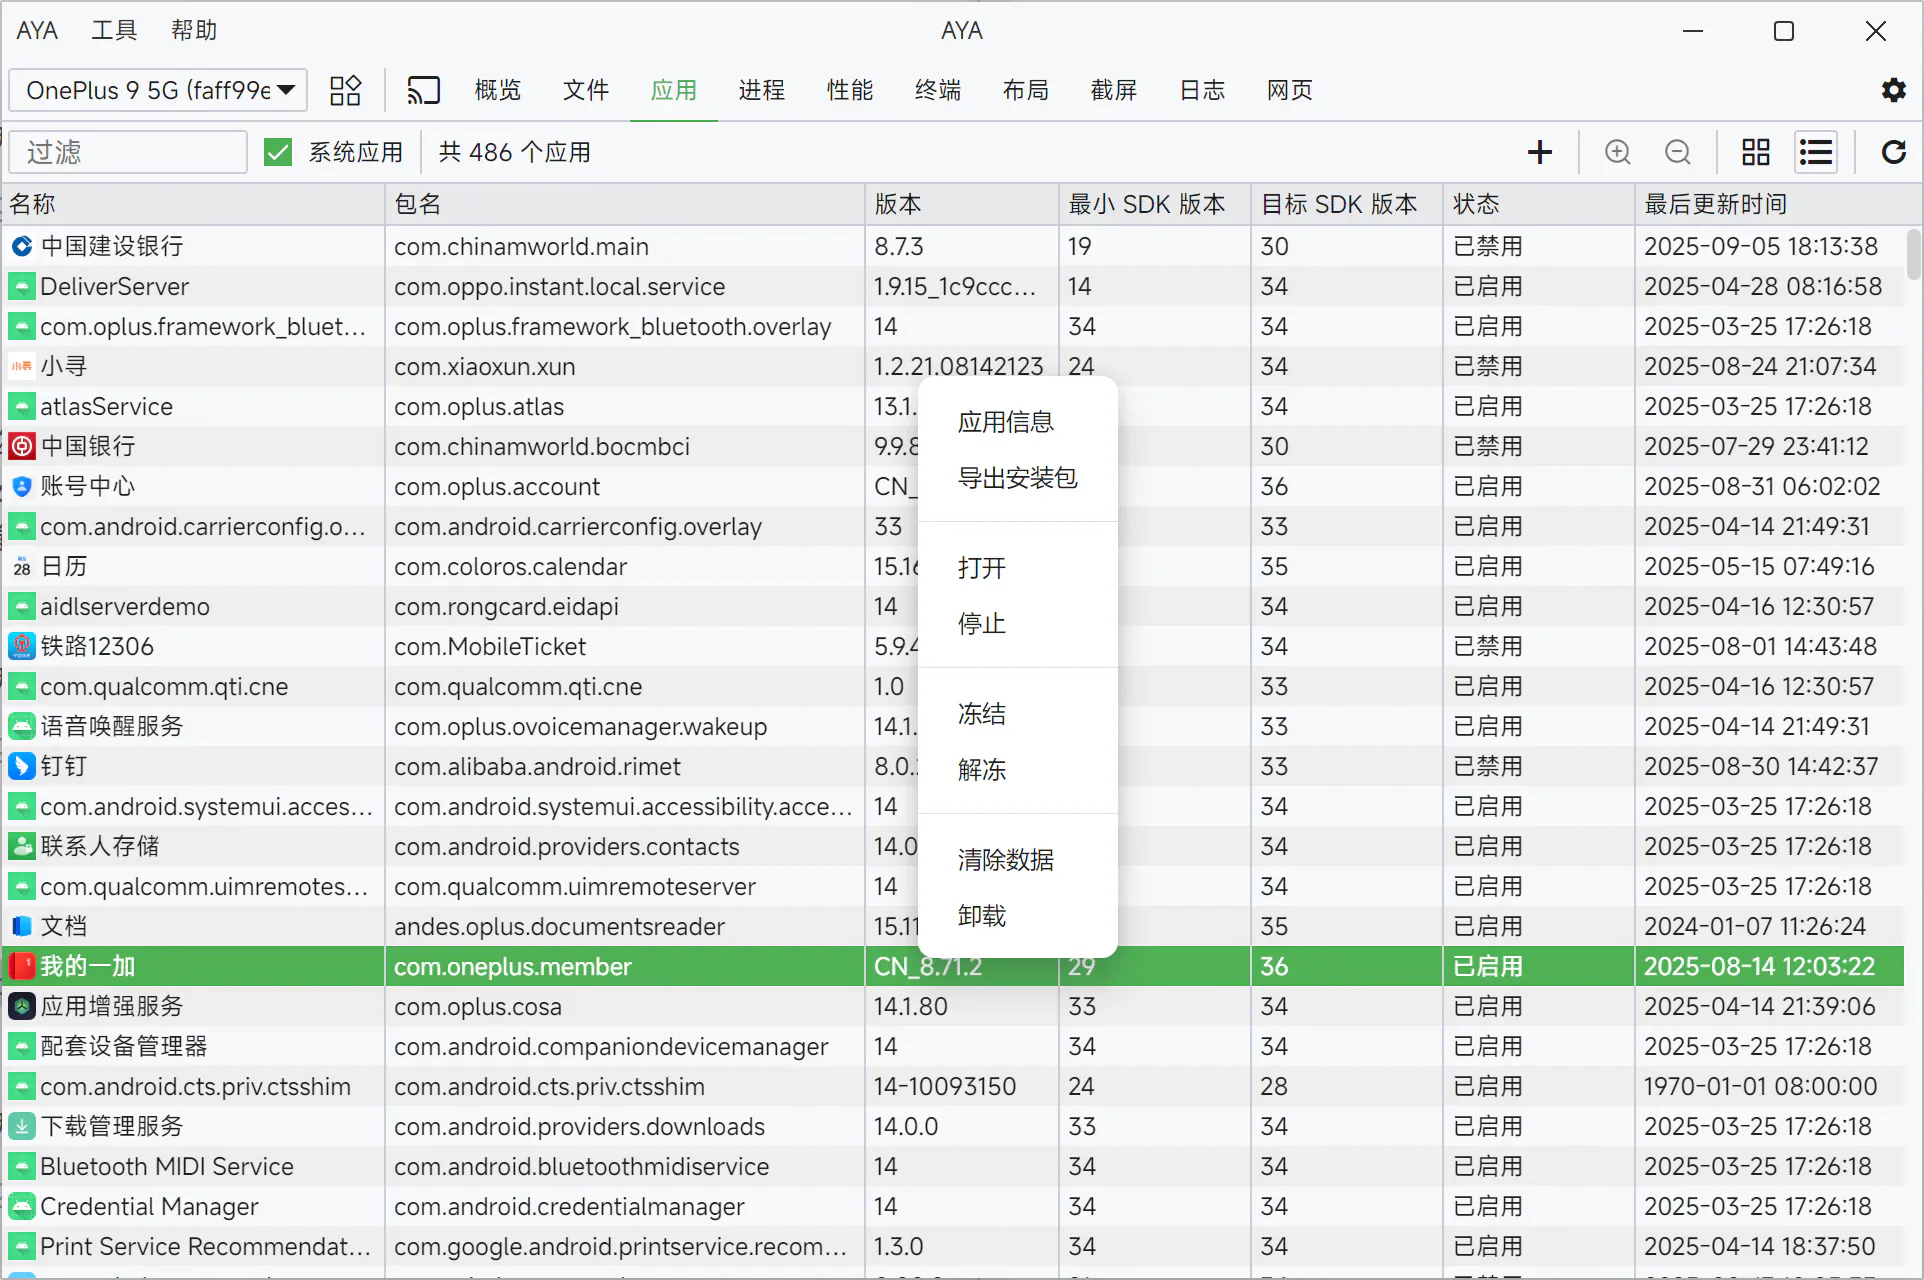Switch to 性能 tab
The image size is (1924, 1280).
850,90
